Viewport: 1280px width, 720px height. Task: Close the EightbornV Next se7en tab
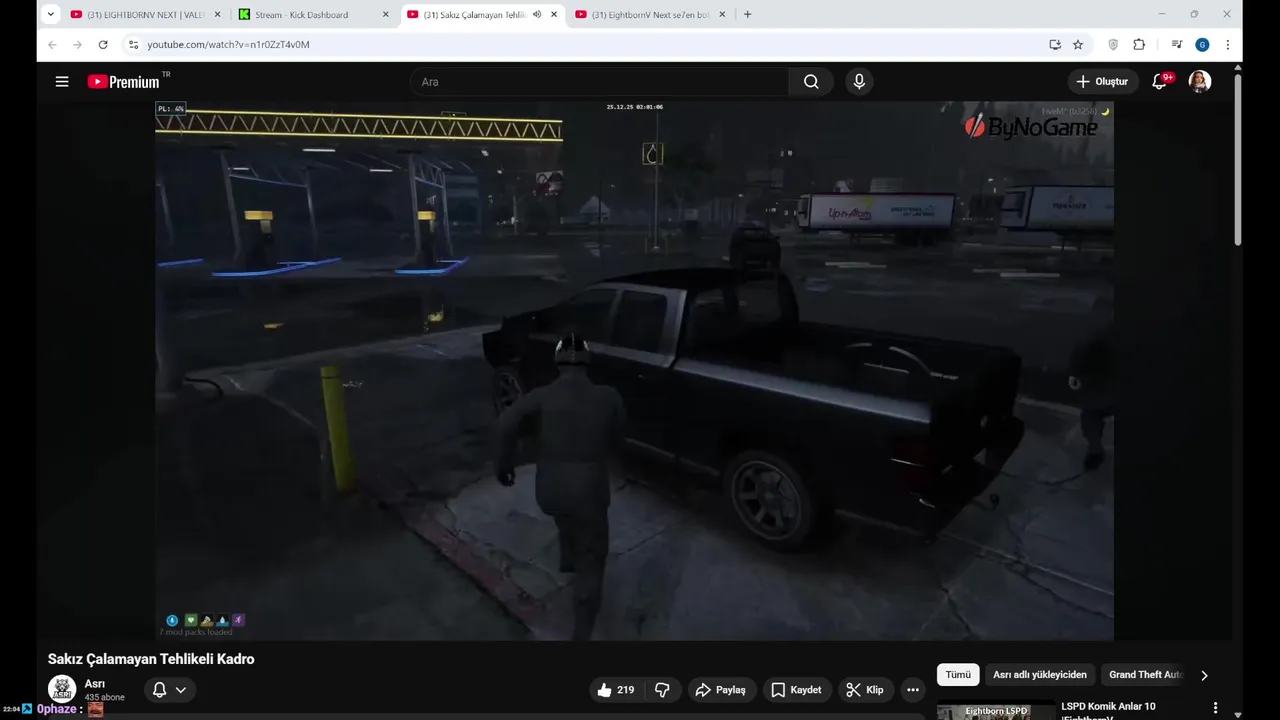pos(722,14)
